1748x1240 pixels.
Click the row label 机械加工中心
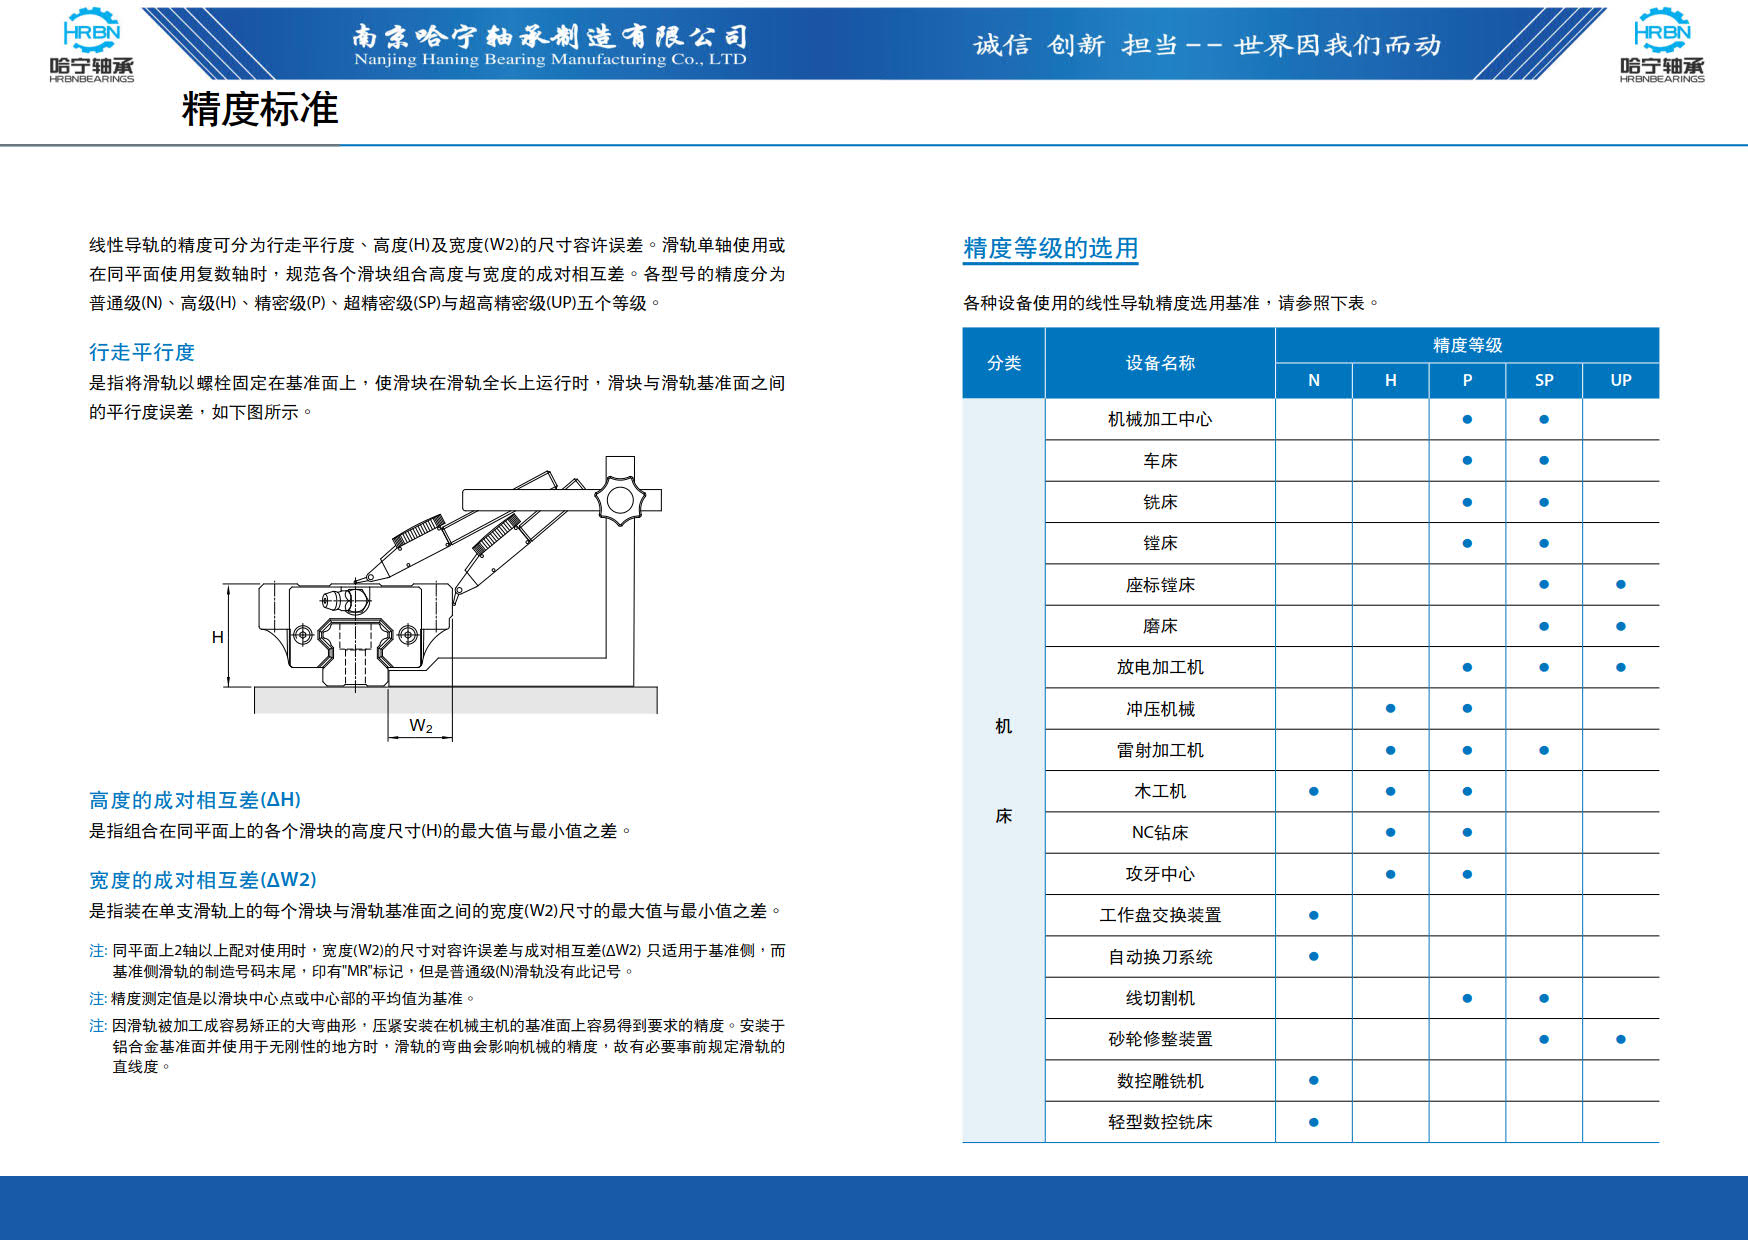tap(1160, 419)
